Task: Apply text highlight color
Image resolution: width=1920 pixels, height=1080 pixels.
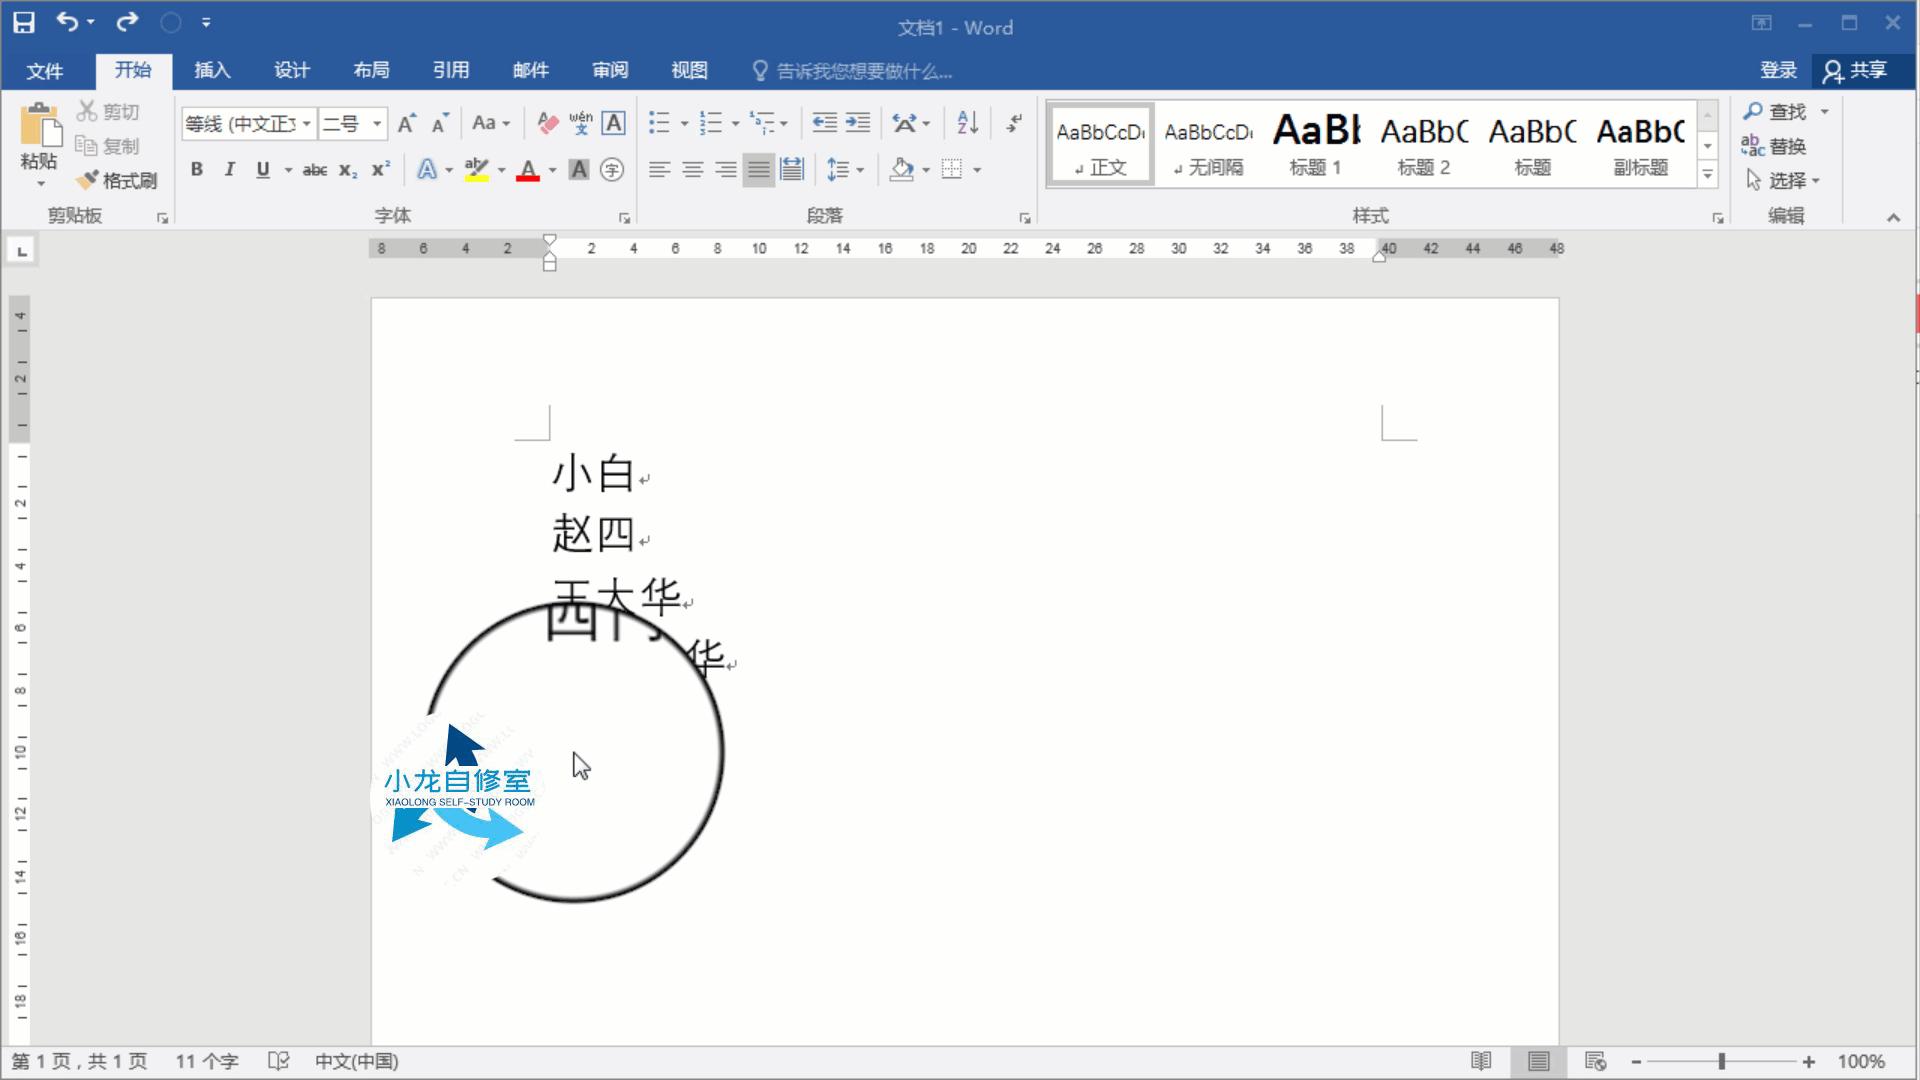Action: [477, 170]
